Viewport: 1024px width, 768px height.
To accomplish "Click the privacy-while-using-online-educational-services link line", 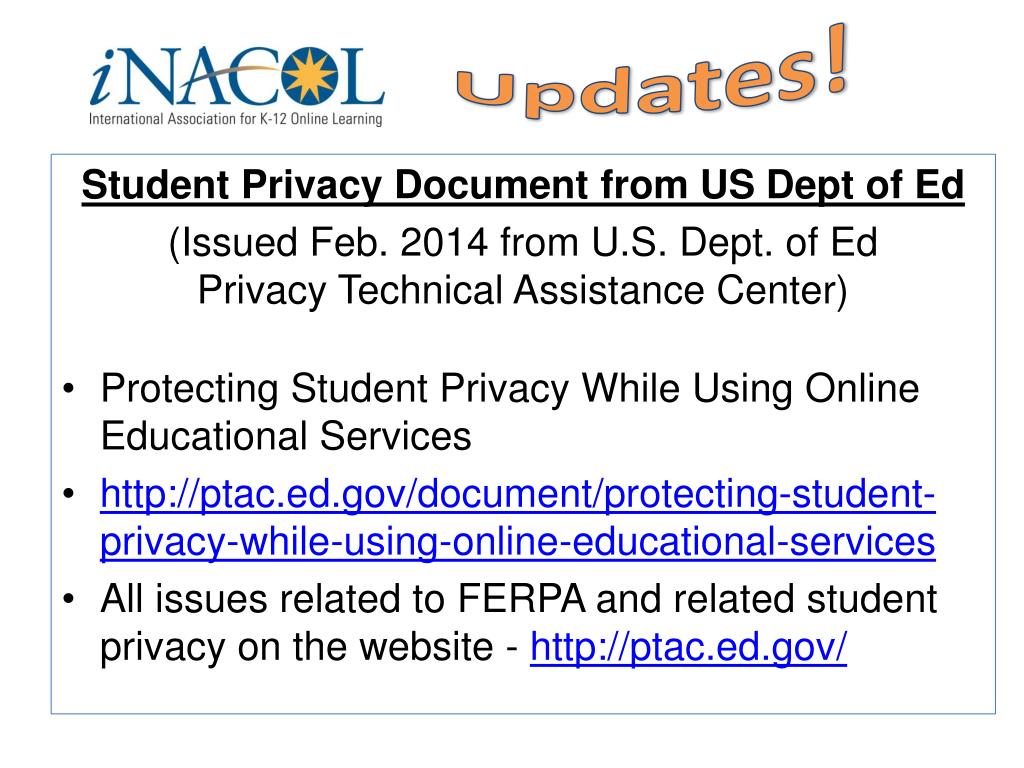I will point(518,543).
